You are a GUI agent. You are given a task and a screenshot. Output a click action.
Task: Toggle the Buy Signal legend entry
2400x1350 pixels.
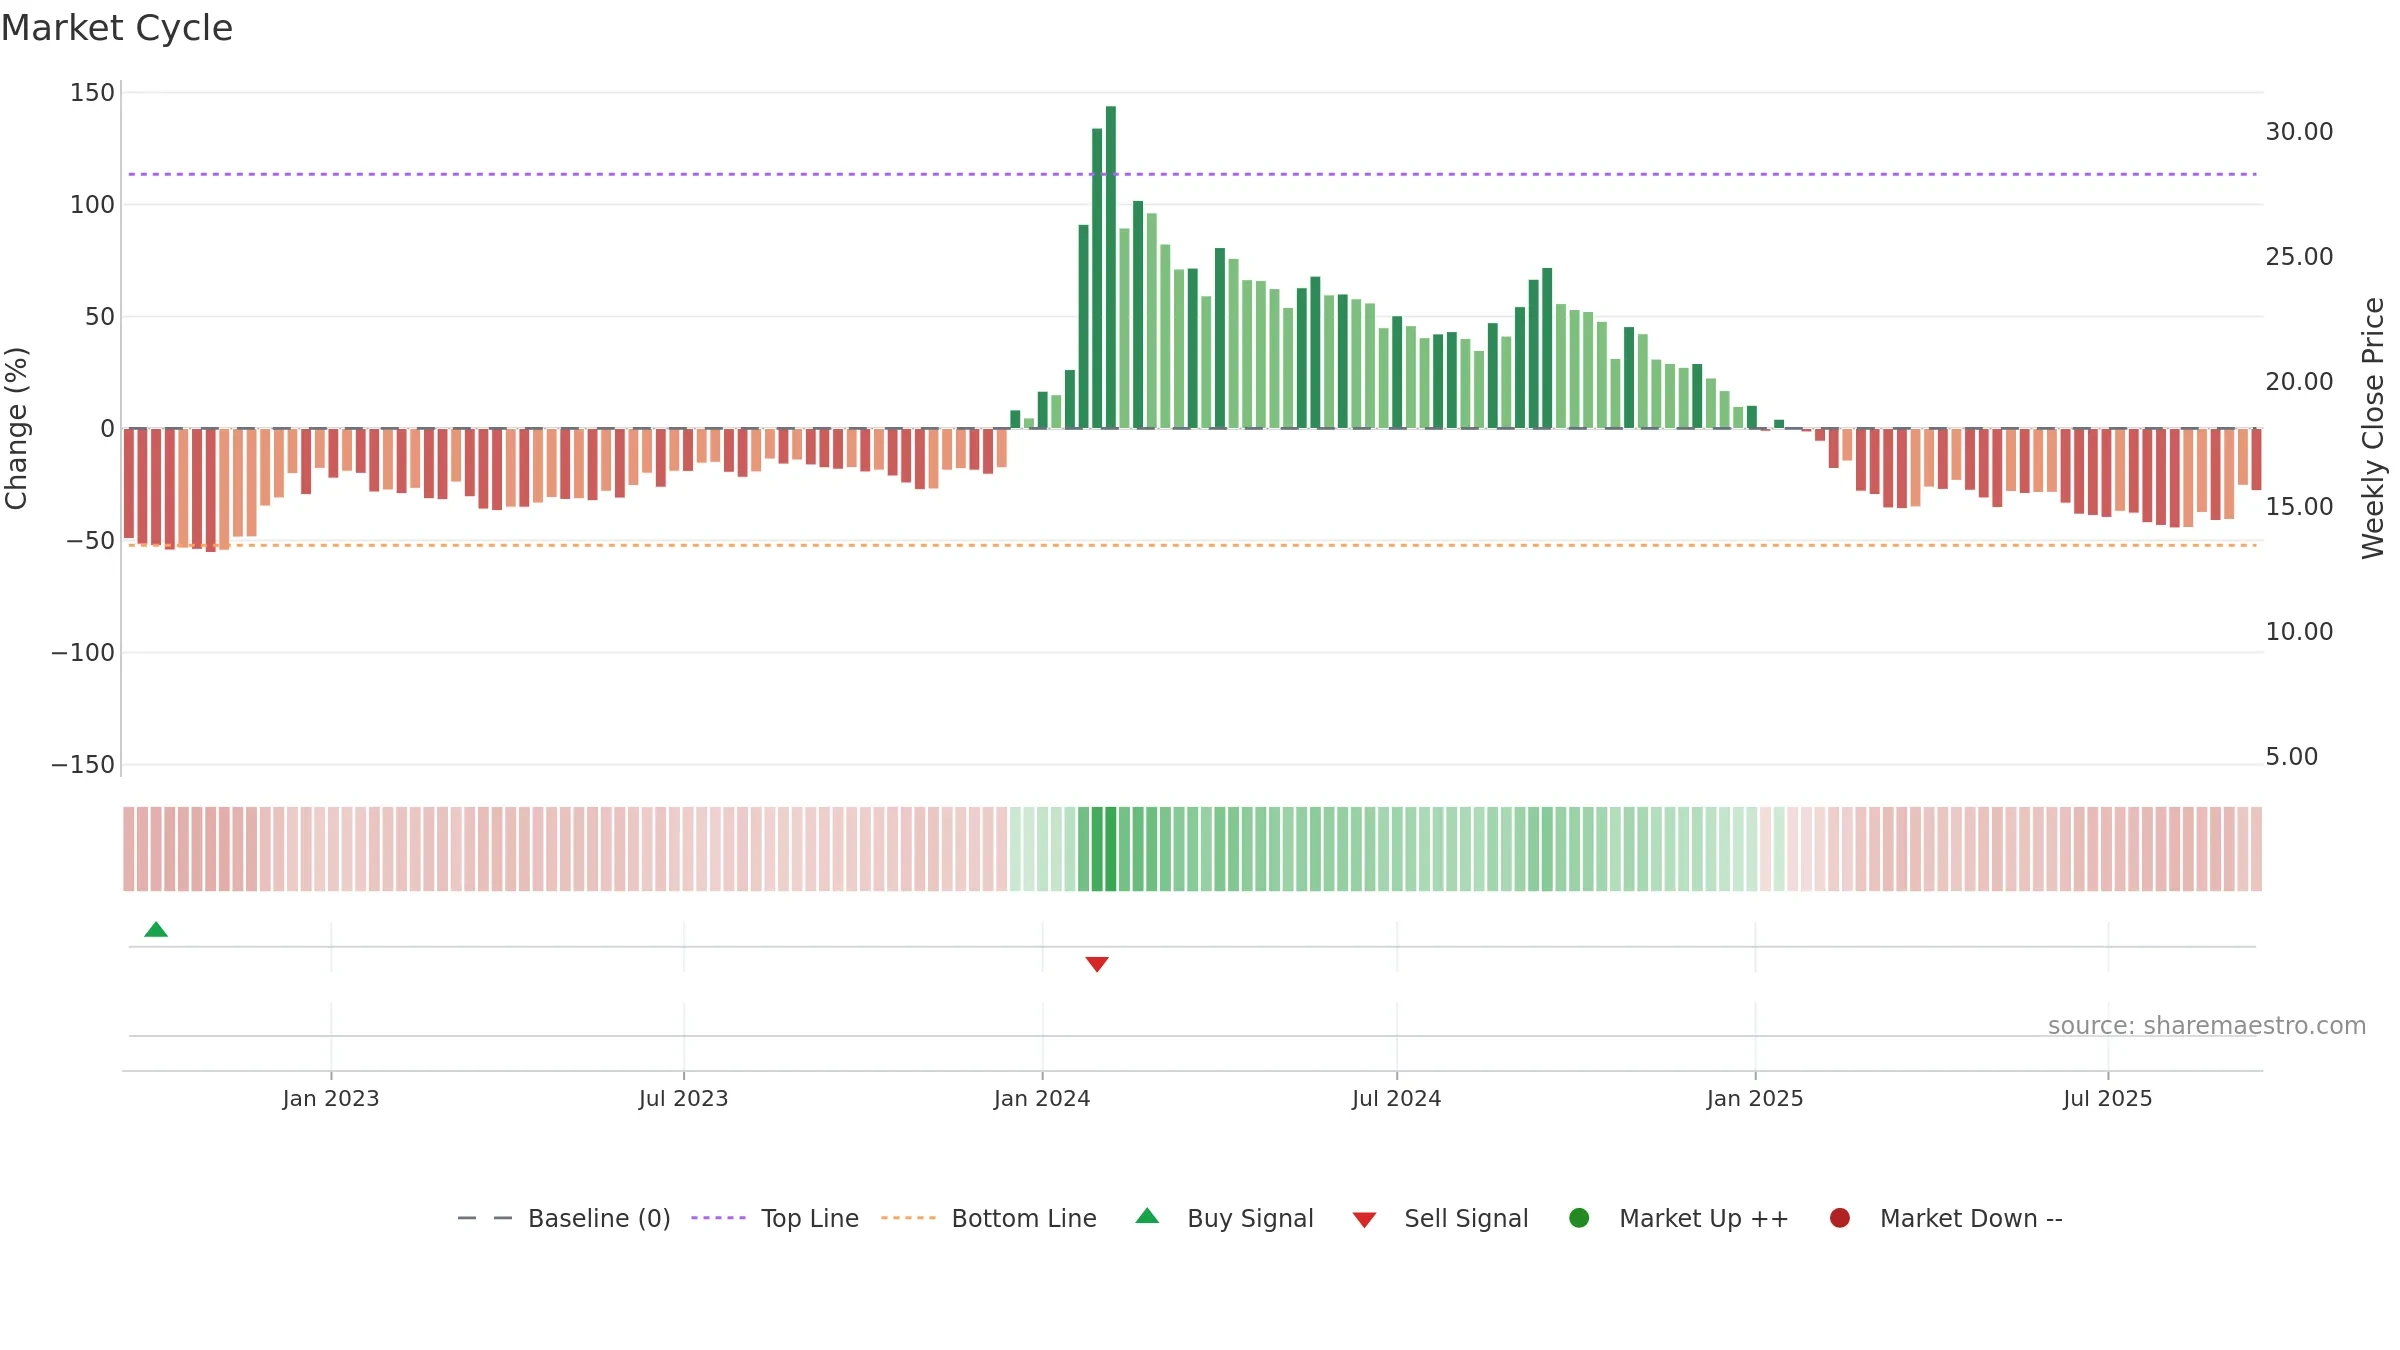[x=1225, y=1218]
